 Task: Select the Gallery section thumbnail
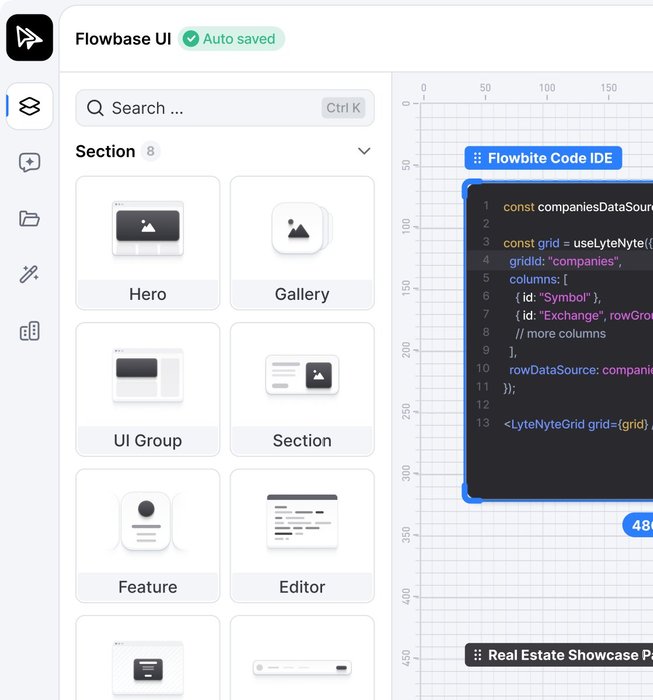(x=302, y=243)
